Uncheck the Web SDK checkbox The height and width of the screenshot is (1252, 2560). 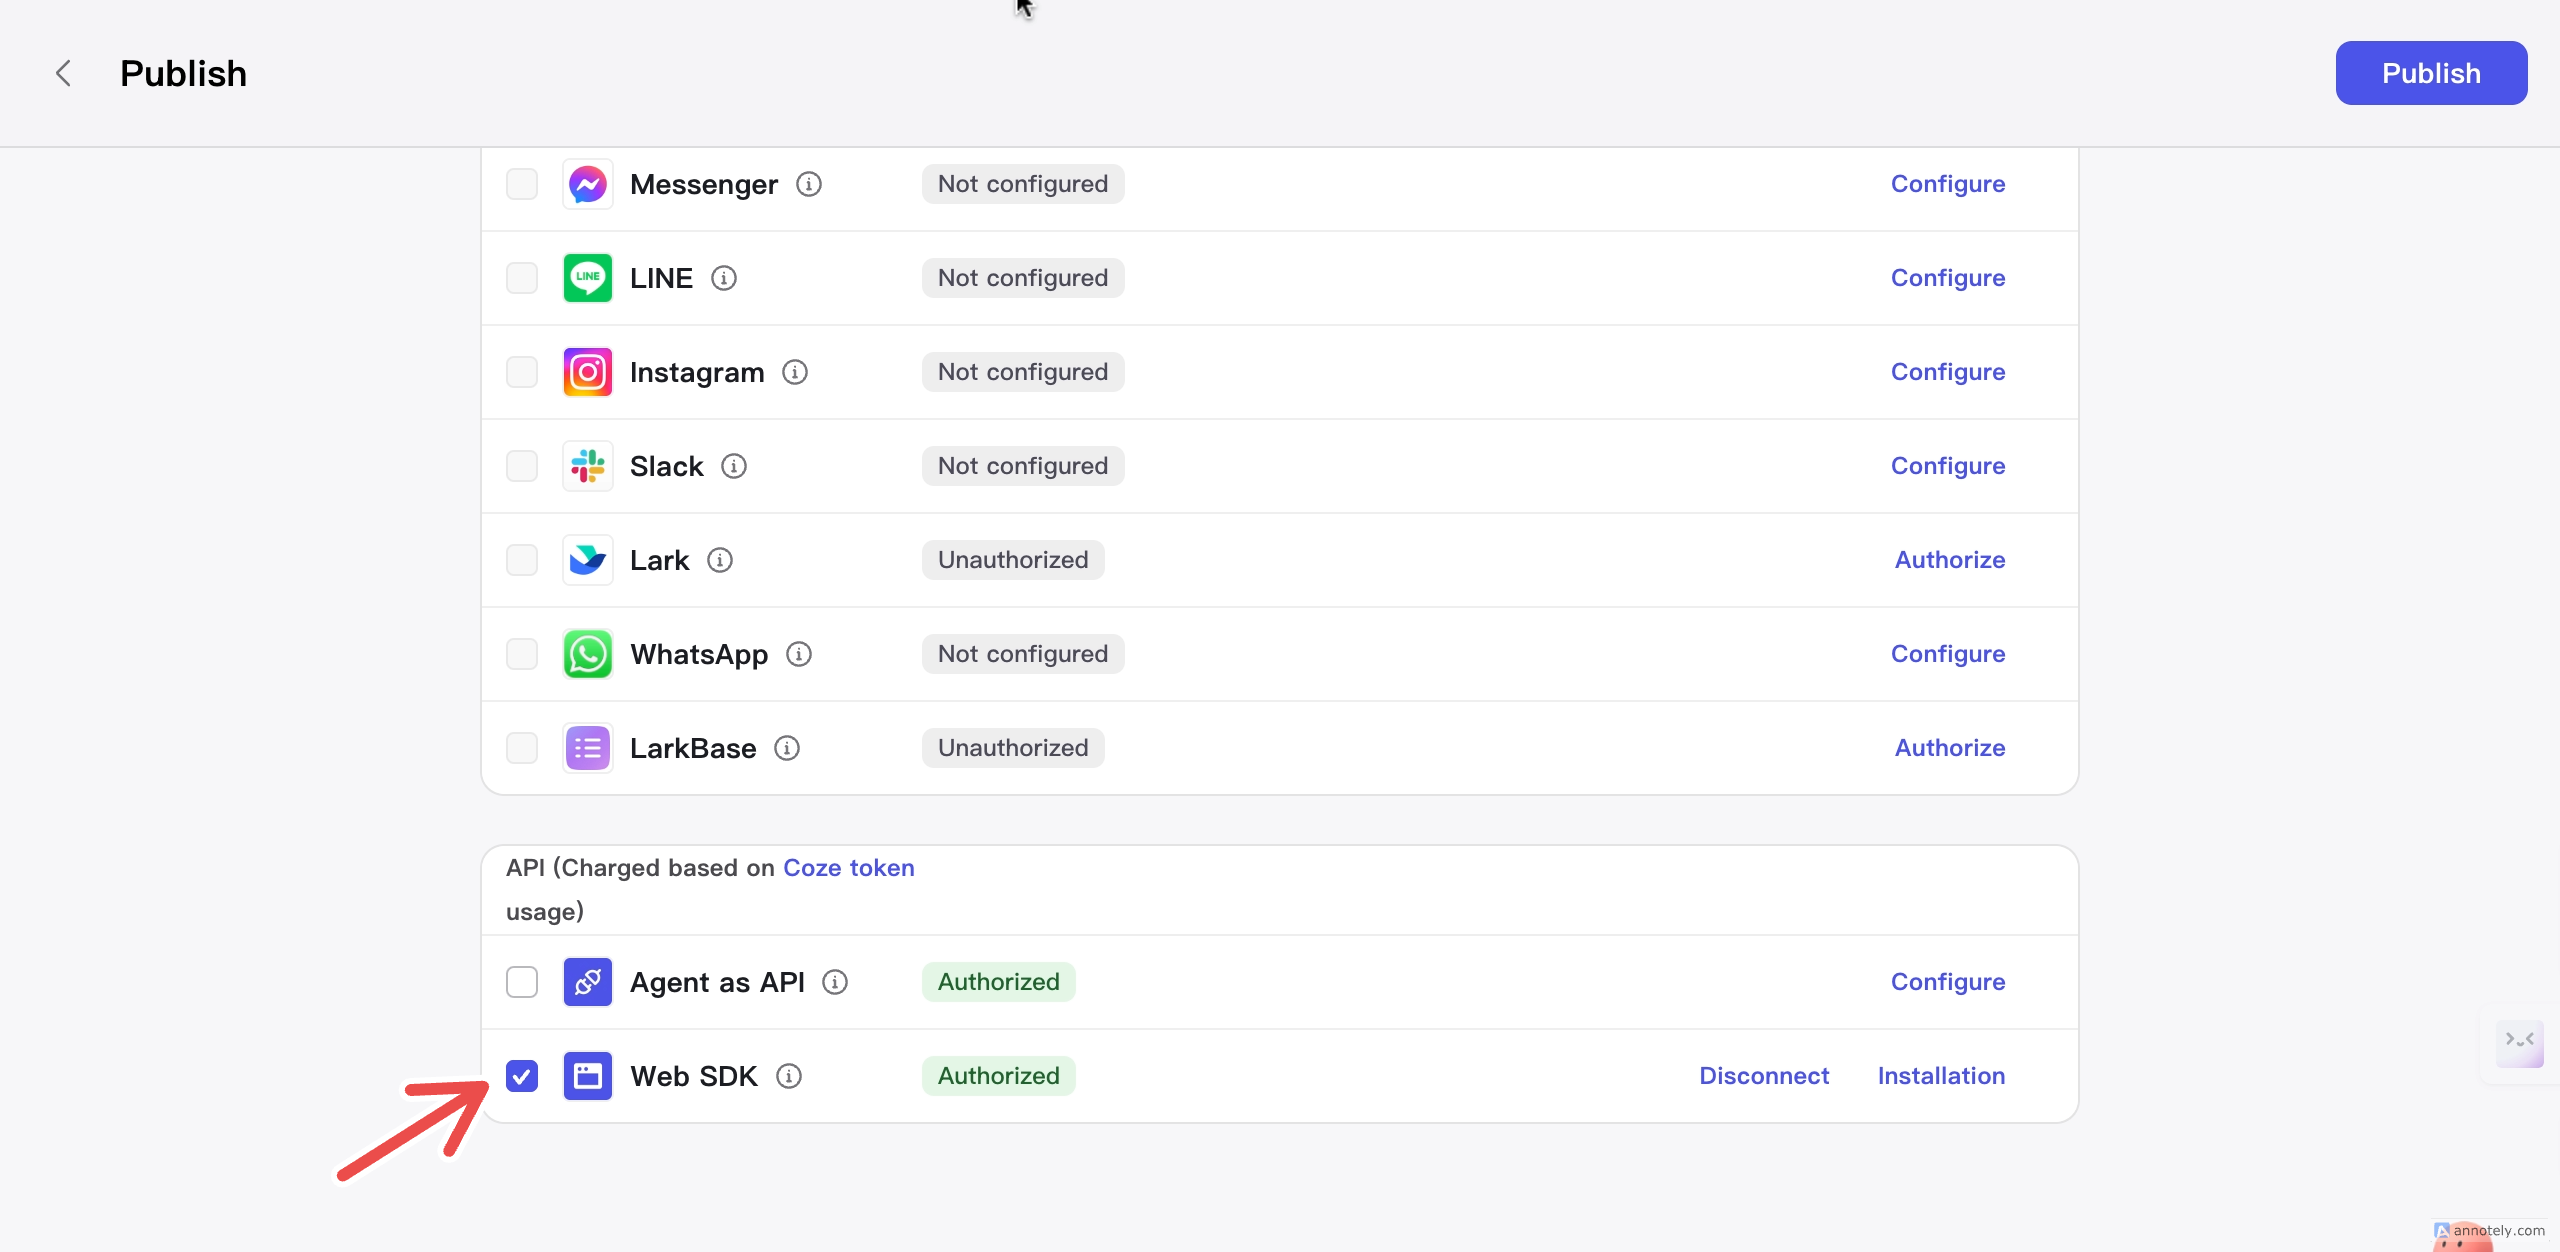pos(522,1076)
